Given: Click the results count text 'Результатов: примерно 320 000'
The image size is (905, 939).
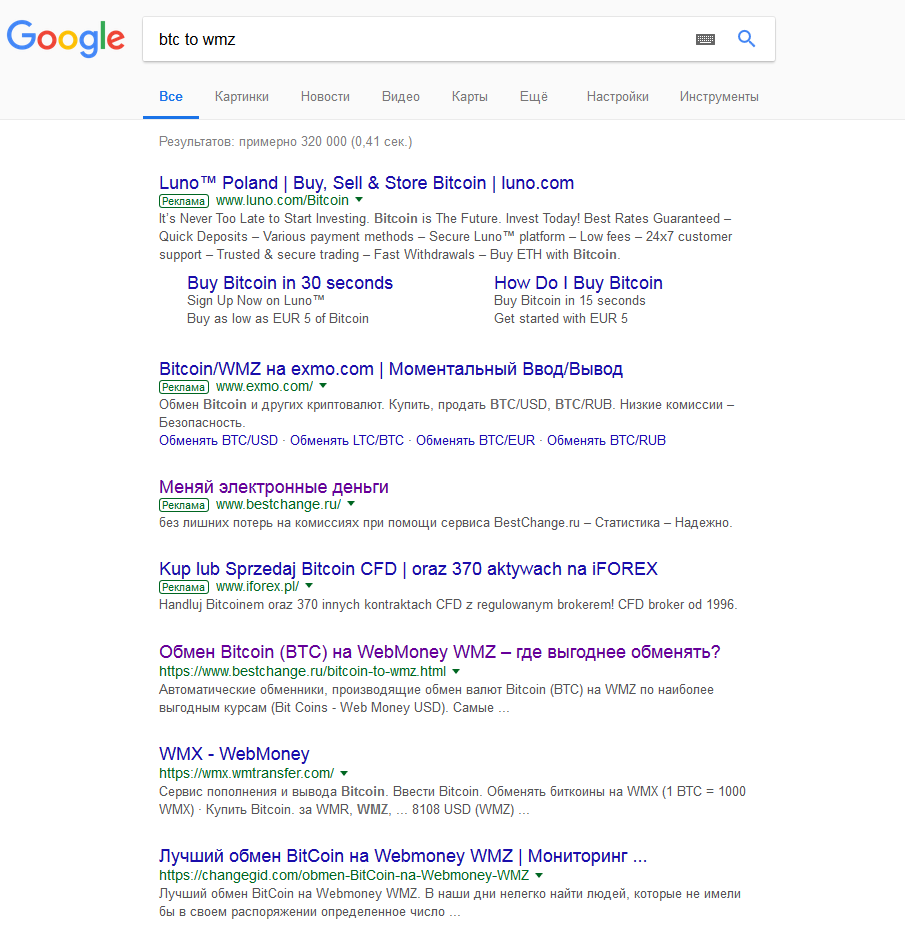Looking at the screenshot, I should [253, 142].
